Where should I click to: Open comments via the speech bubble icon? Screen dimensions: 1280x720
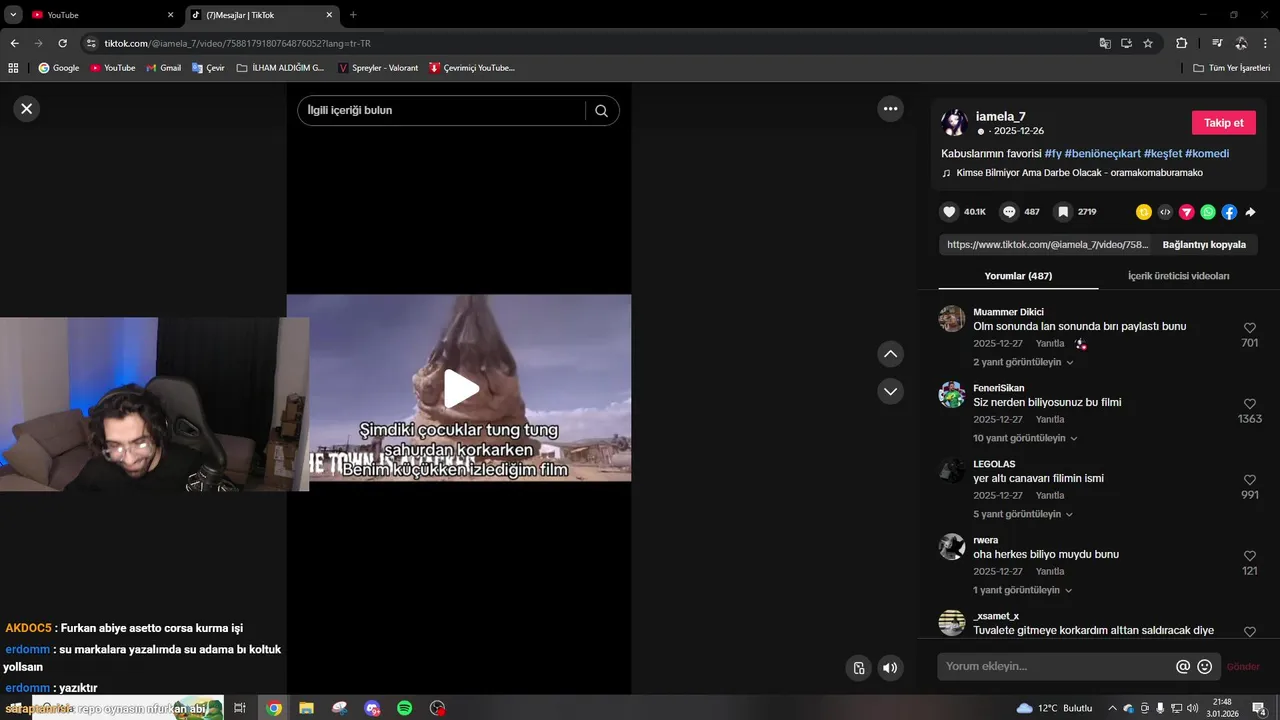[1009, 212]
